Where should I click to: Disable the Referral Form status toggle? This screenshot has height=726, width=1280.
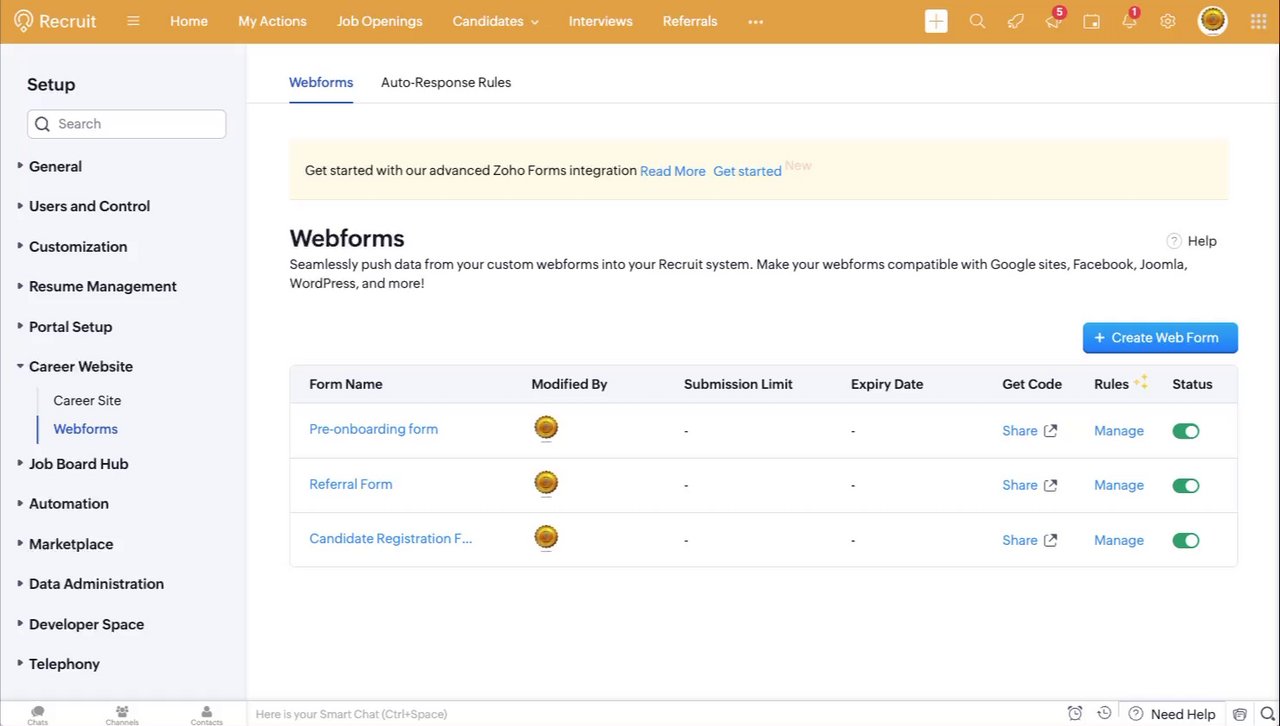1185,486
